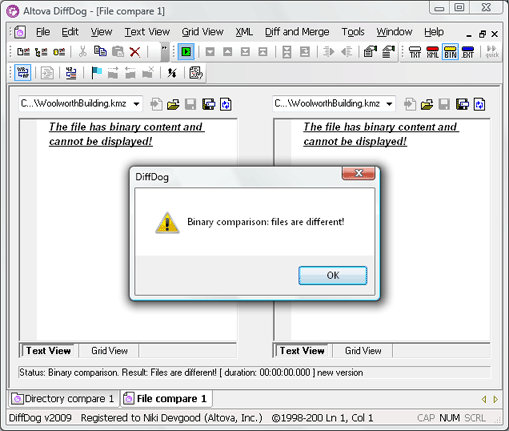
Task: Open the Text View menu
Action: pyautogui.click(x=147, y=32)
